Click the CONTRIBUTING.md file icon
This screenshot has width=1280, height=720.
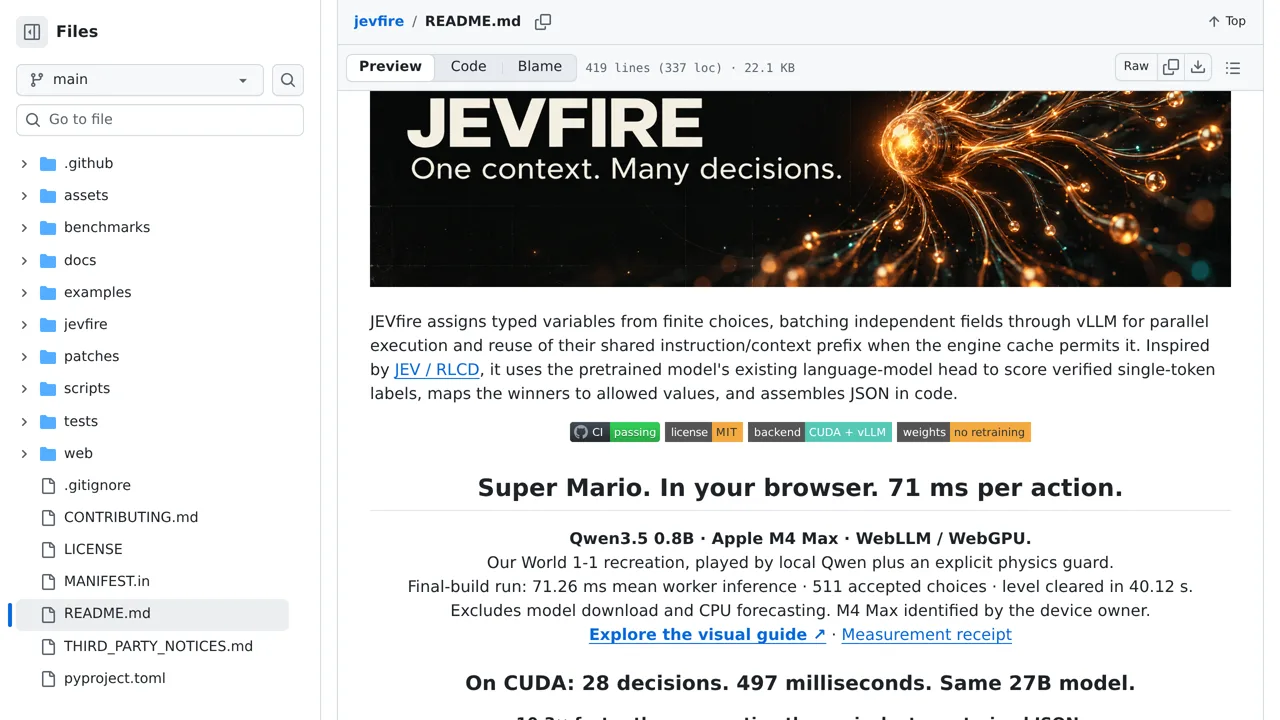point(48,517)
